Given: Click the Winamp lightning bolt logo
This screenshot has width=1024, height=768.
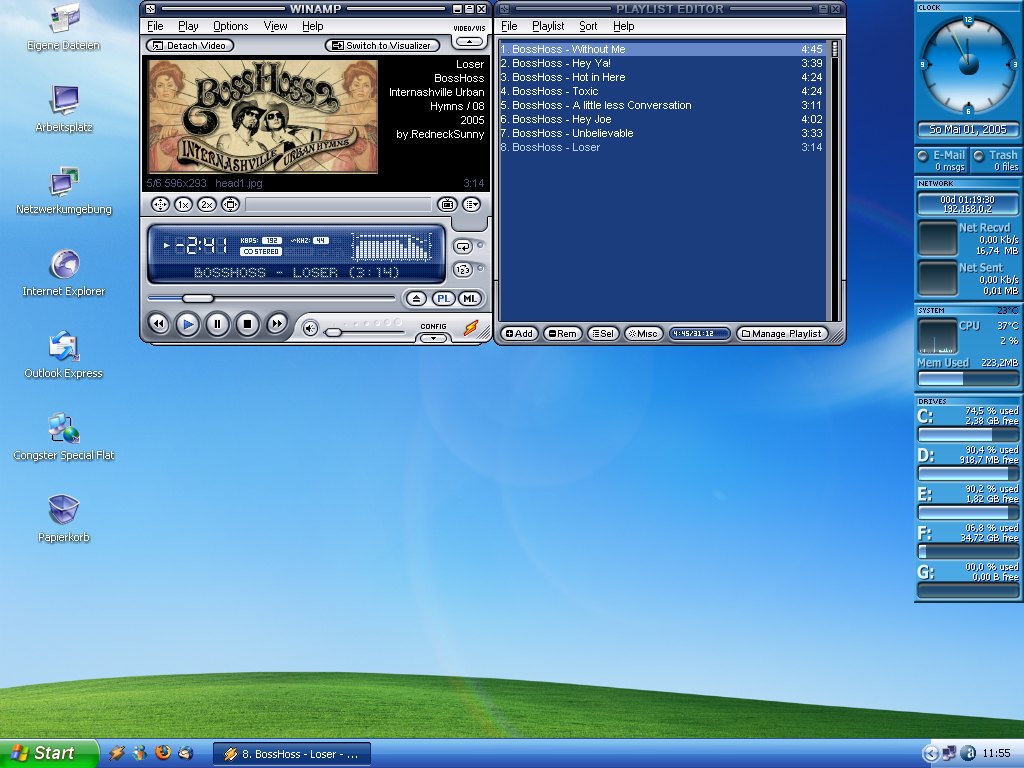Looking at the screenshot, I should coord(470,328).
